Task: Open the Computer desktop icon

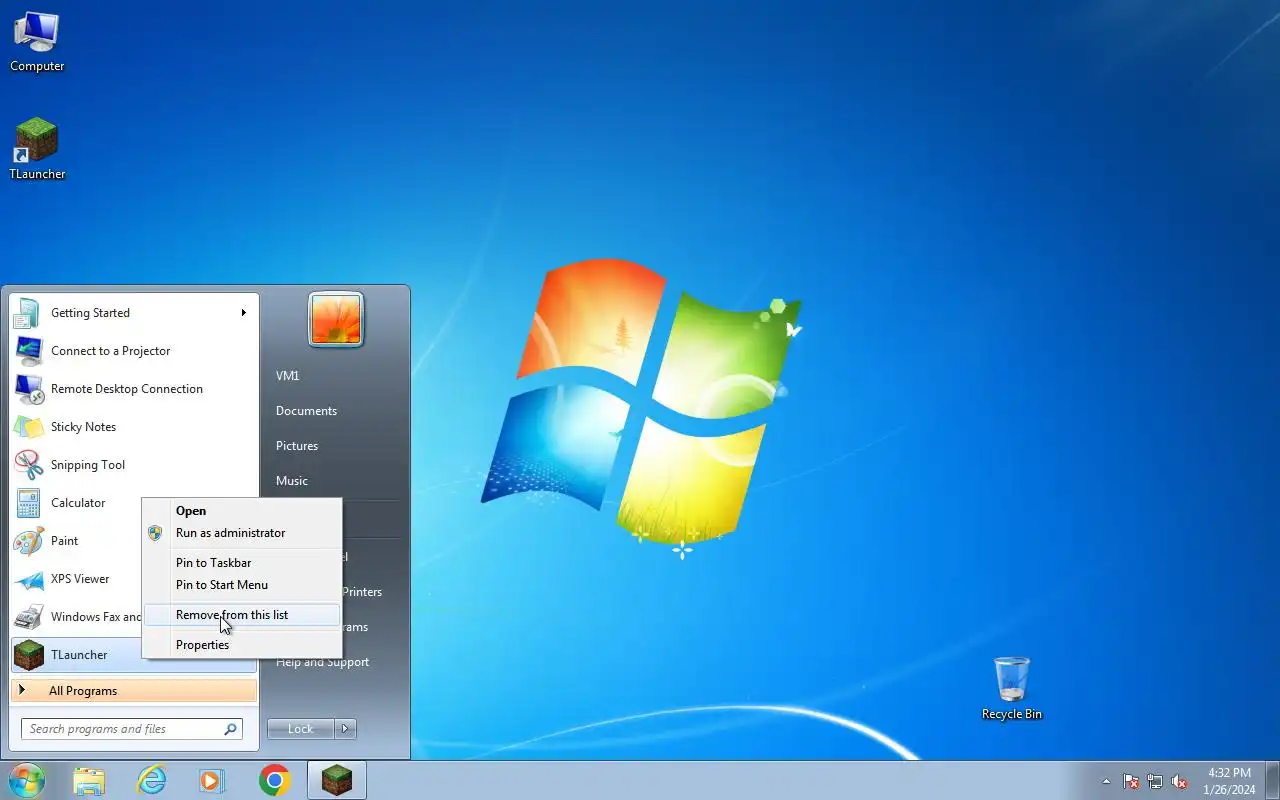Action: 37,42
